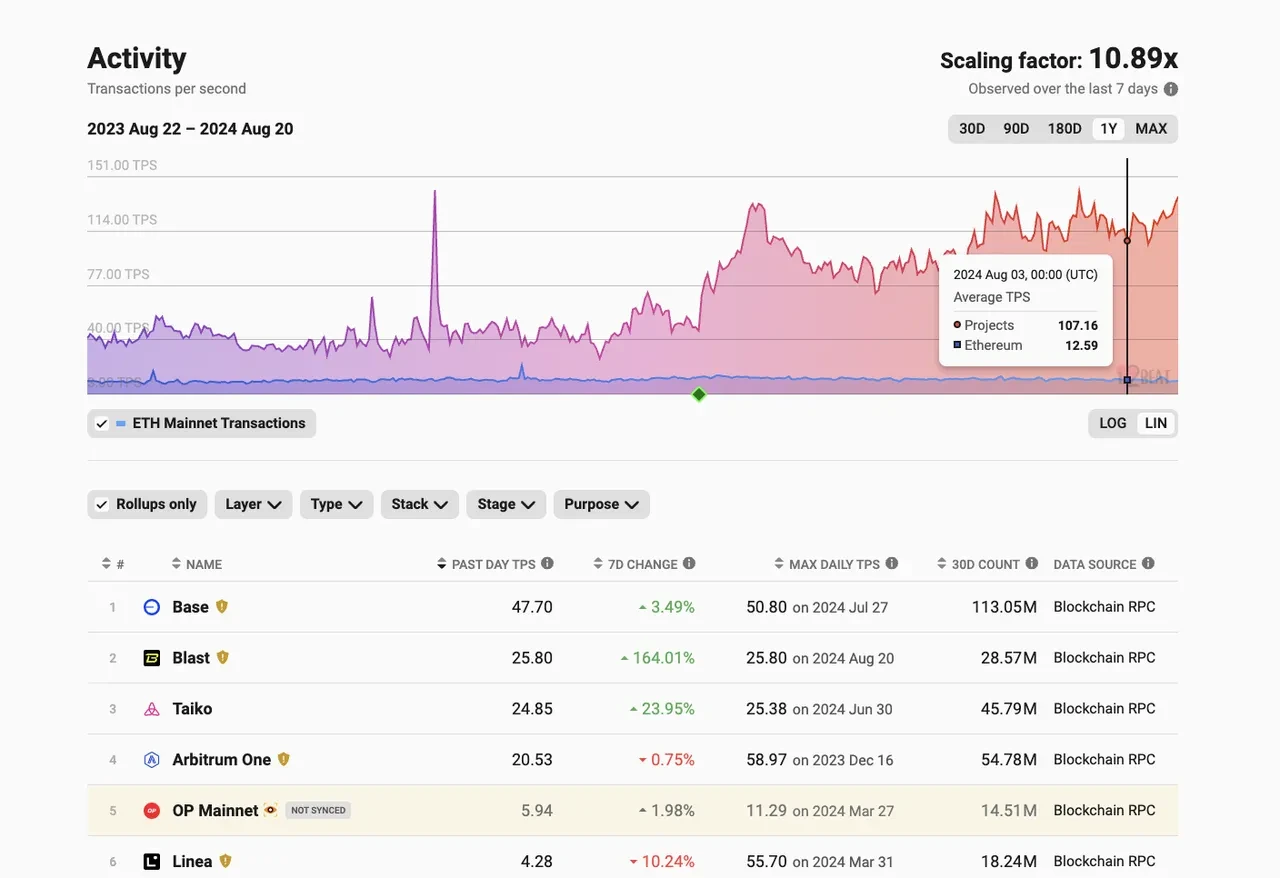The width and height of the screenshot is (1280, 878).
Task: Select the Taiko logo icon
Action: [x=152, y=709]
